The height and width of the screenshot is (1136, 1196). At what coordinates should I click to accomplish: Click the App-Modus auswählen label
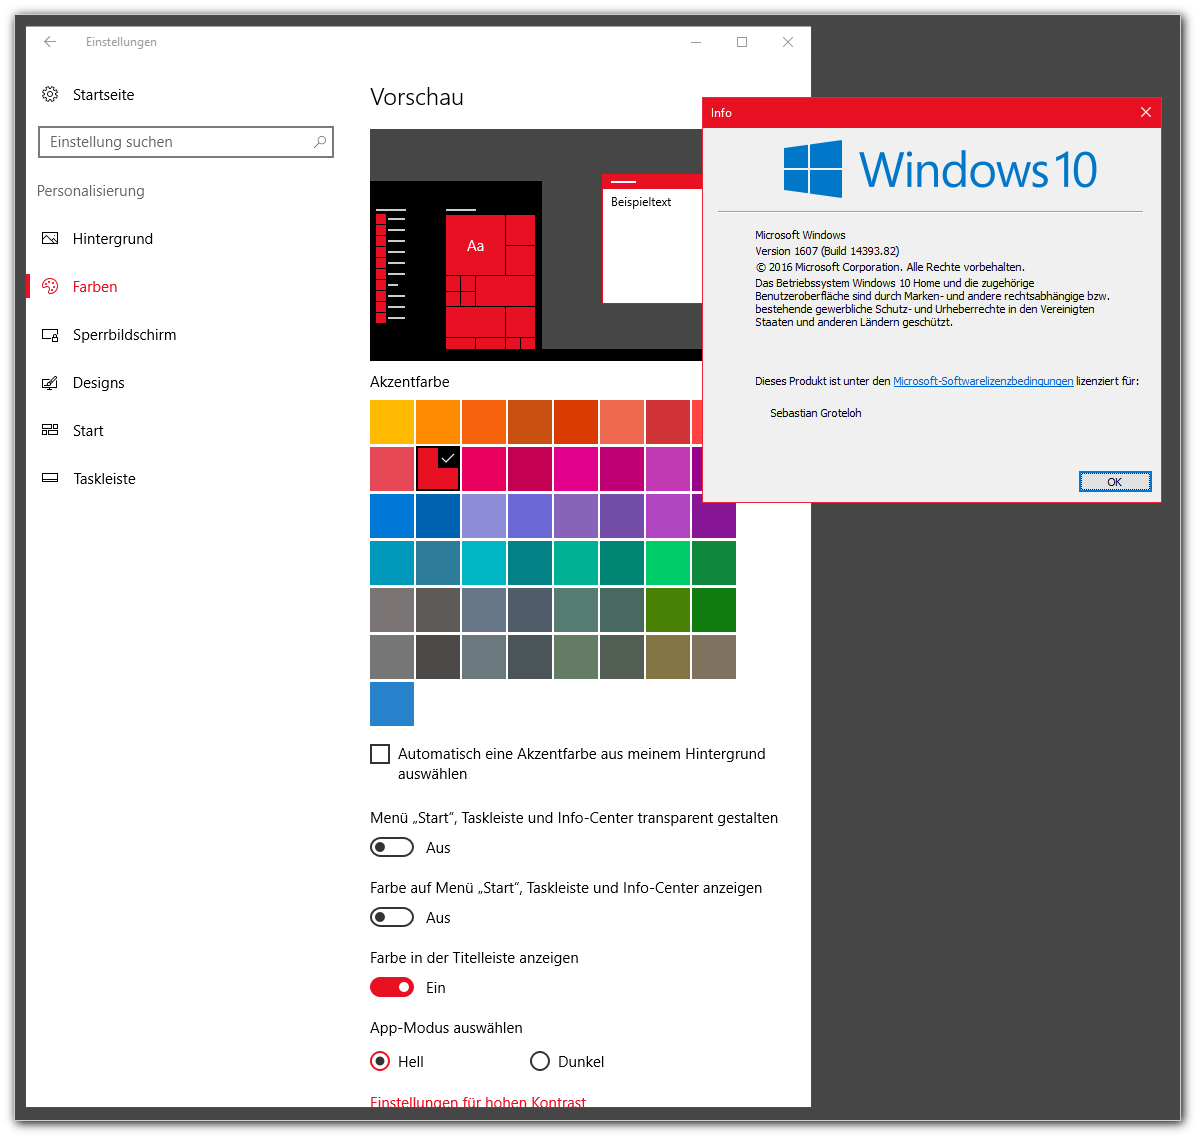[x=446, y=1028]
